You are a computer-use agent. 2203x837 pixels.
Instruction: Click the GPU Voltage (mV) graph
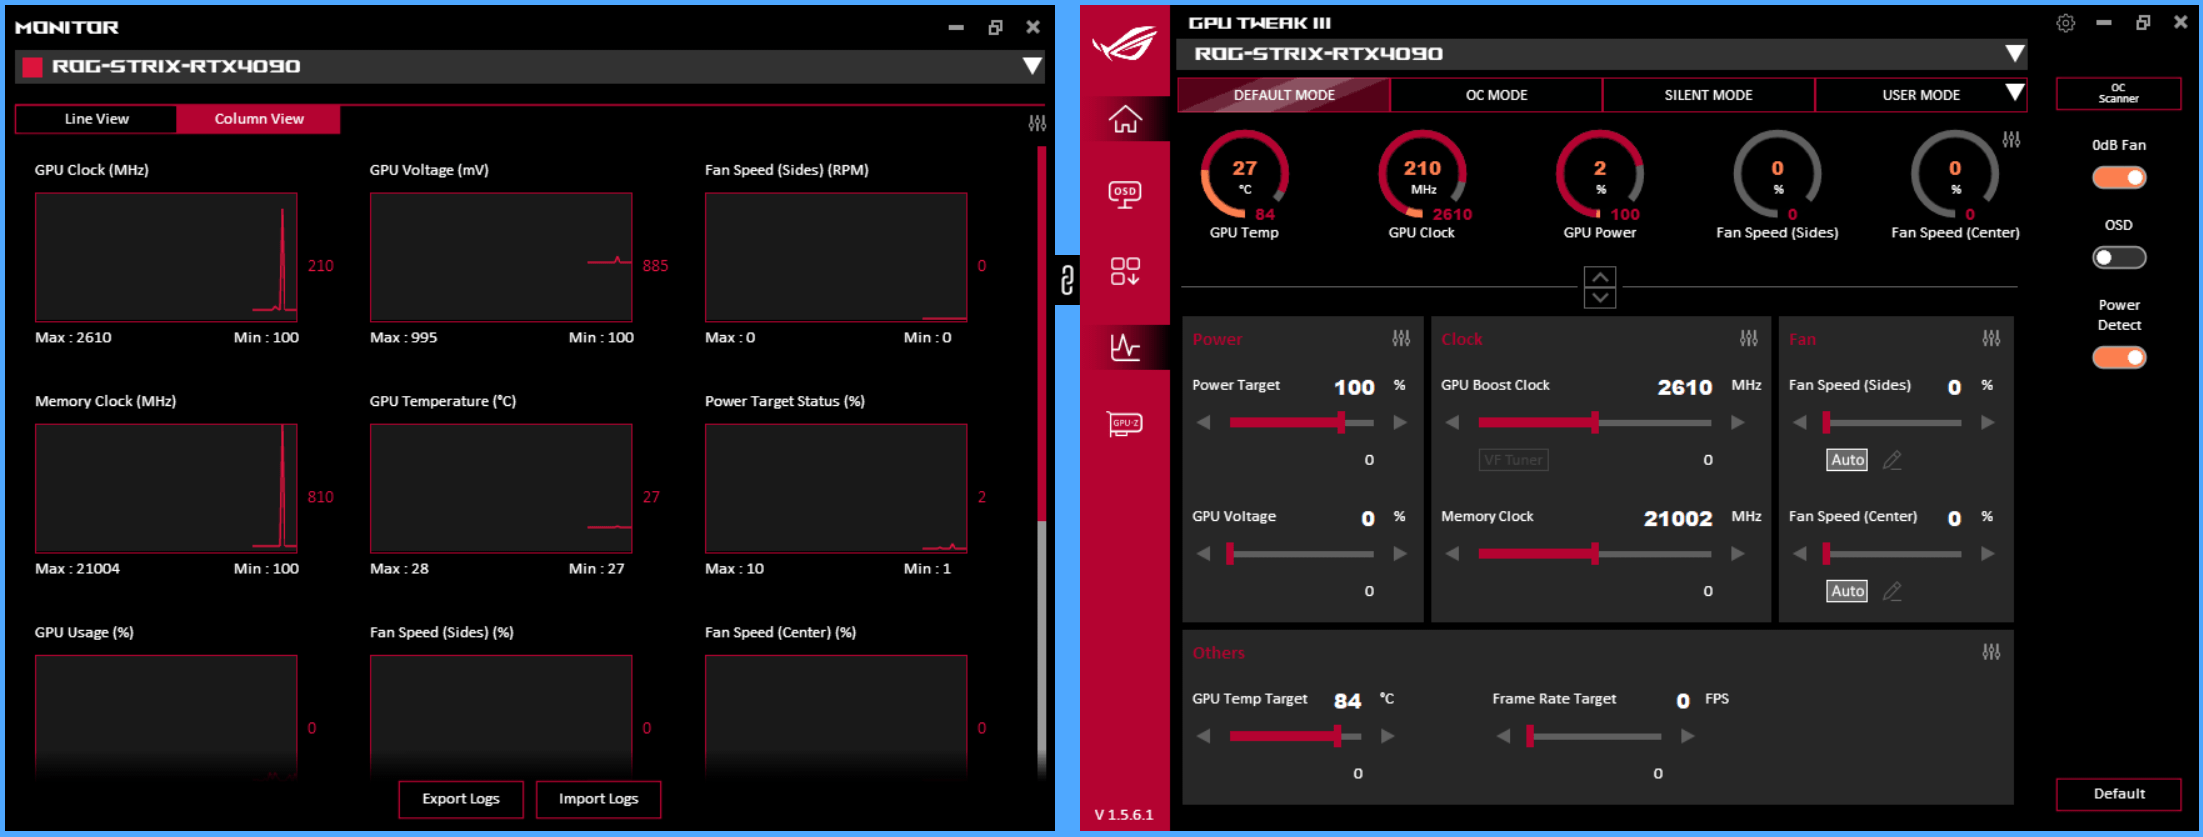(x=501, y=257)
